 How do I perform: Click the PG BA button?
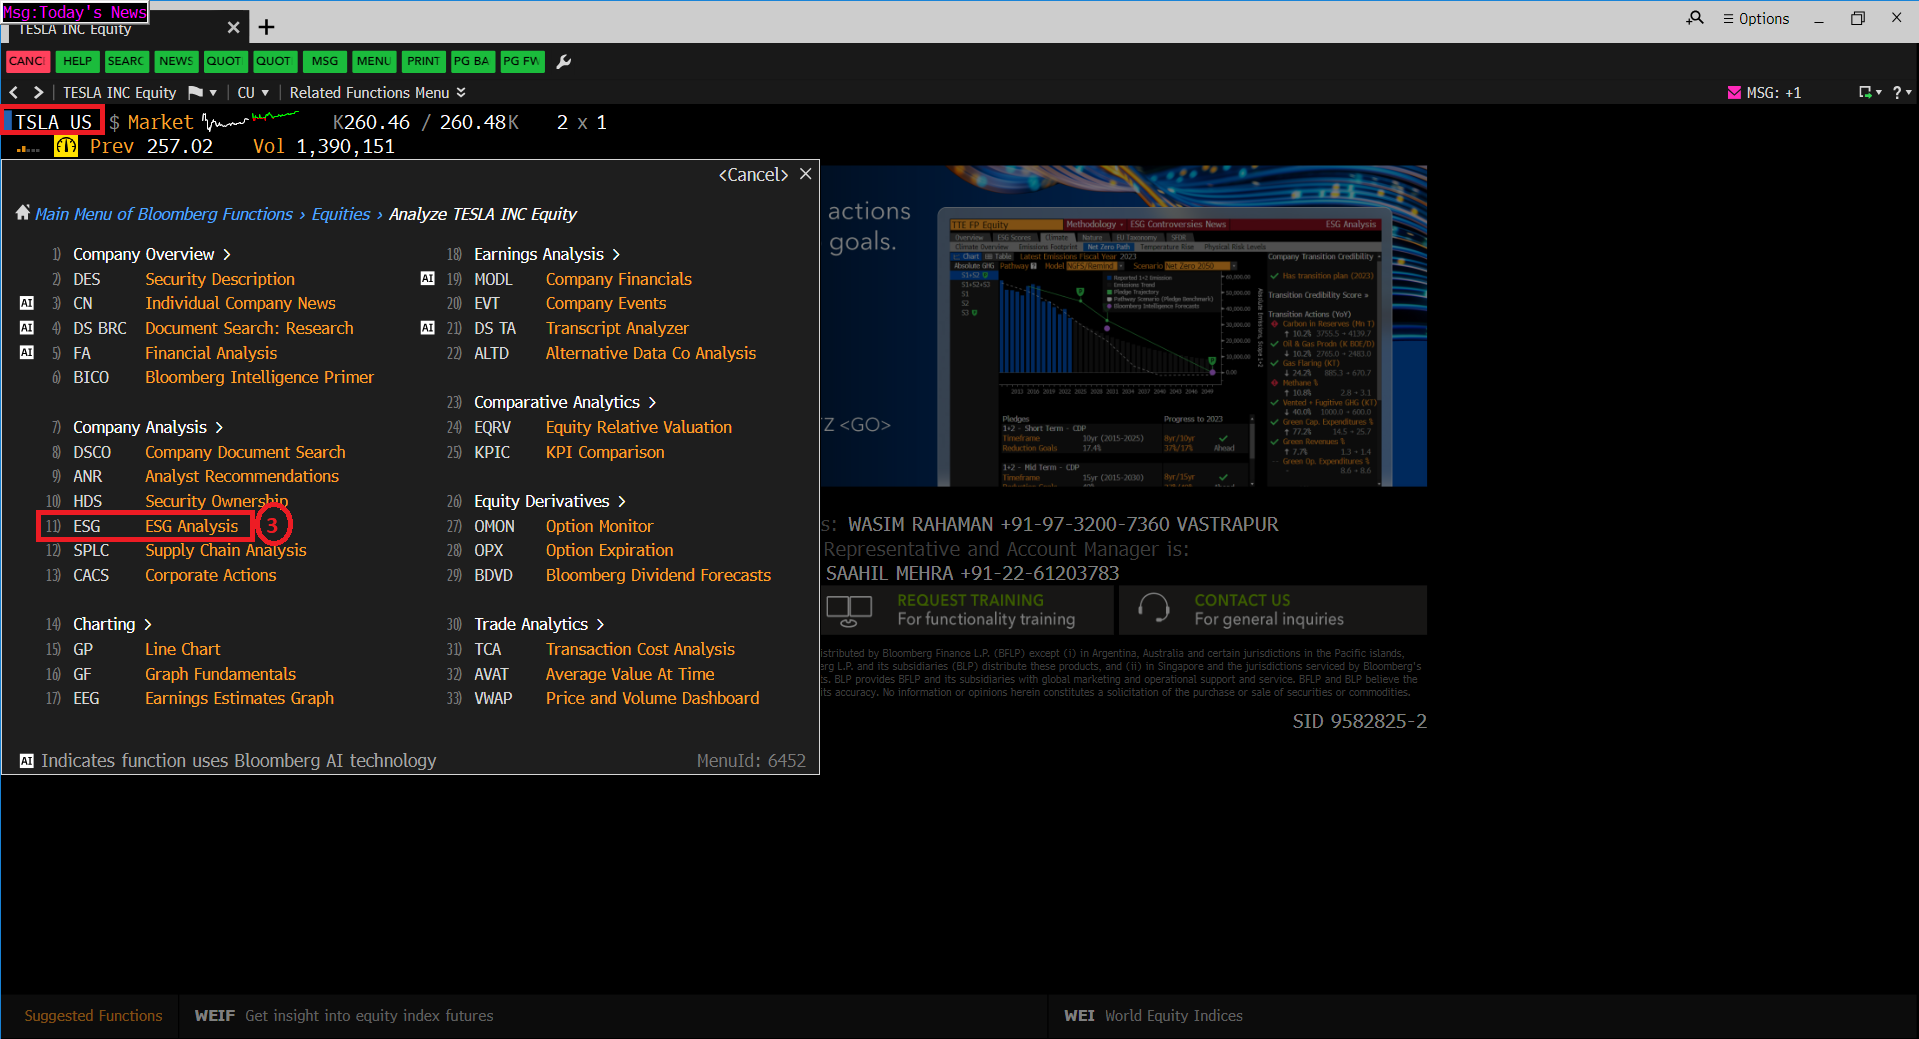[x=472, y=61]
